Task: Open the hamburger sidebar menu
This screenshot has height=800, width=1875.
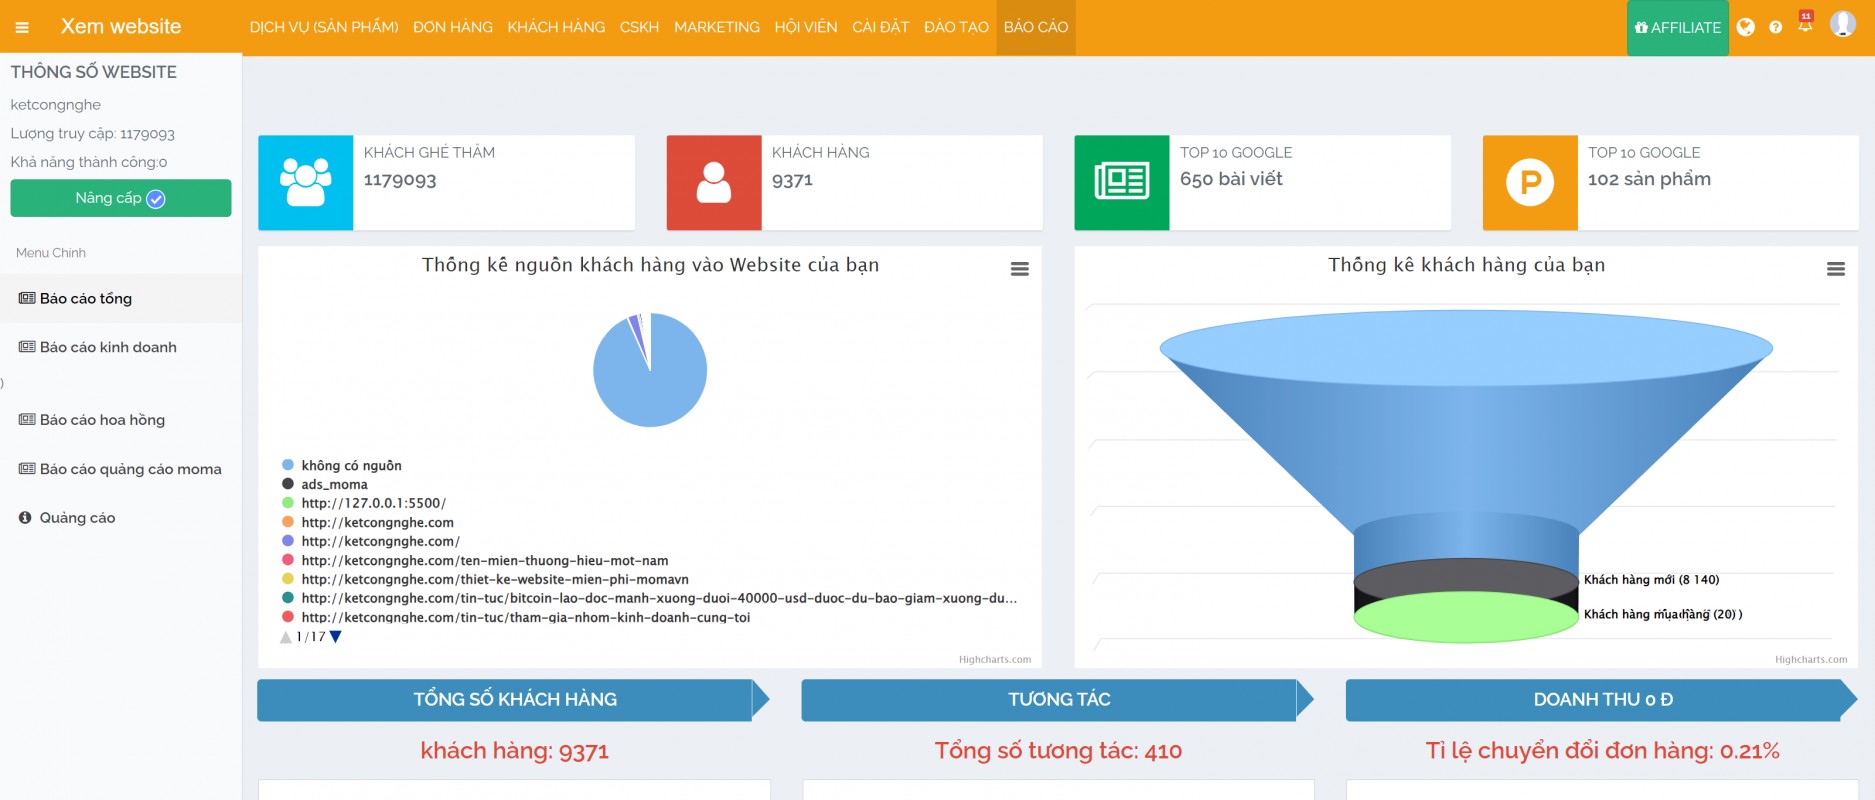Action: pyautogui.click(x=22, y=28)
